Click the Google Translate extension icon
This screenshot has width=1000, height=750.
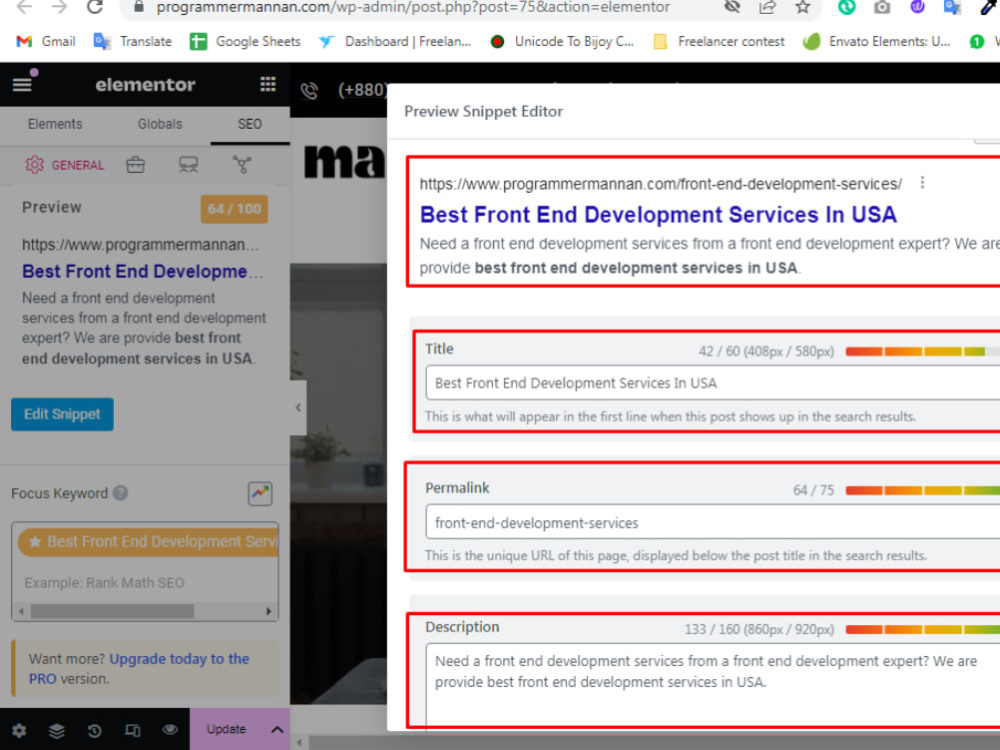(952, 7)
